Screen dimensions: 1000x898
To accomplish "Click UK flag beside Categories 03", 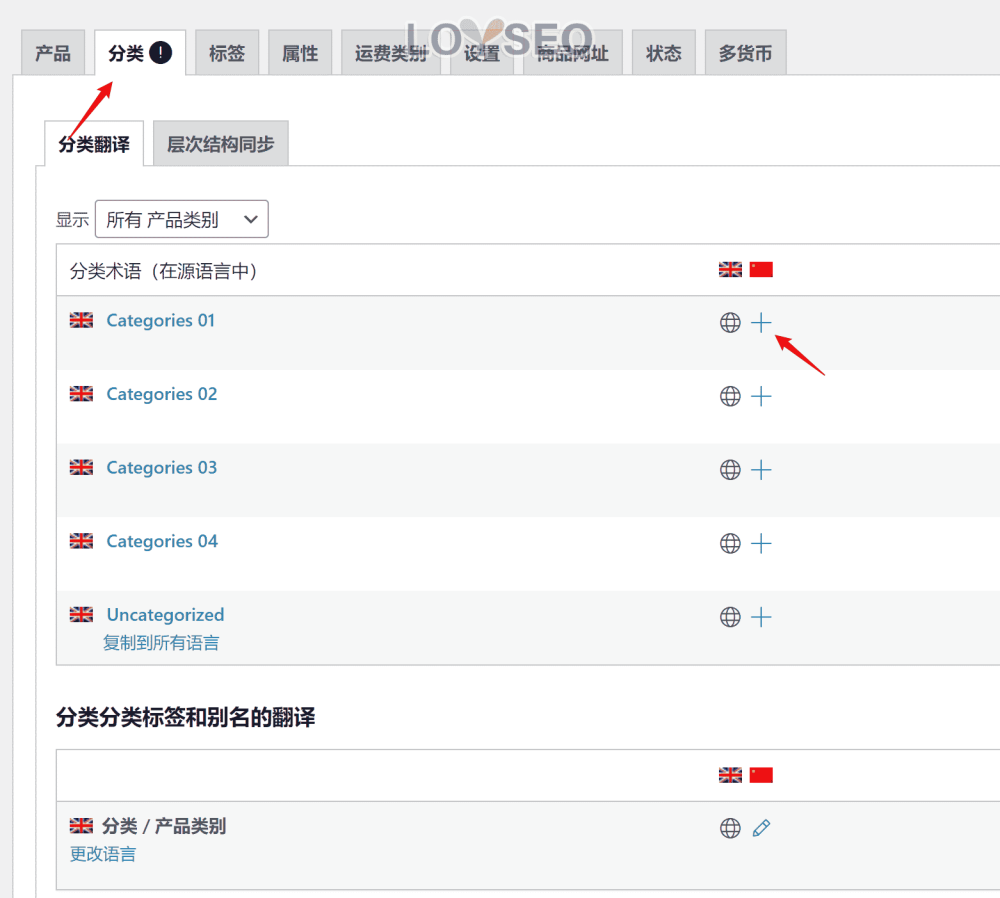I will click(81, 467).
